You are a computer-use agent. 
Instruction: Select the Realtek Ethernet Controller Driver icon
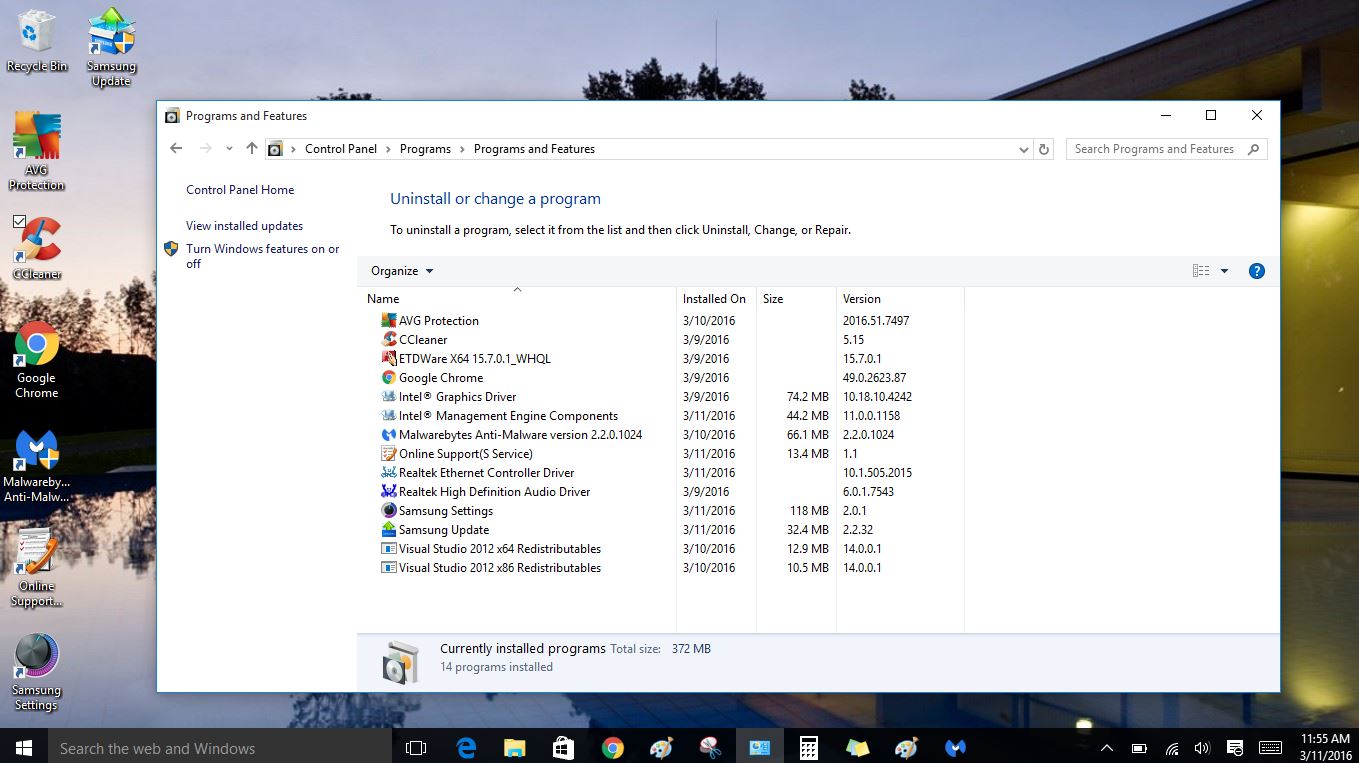(x=389, y=472)
